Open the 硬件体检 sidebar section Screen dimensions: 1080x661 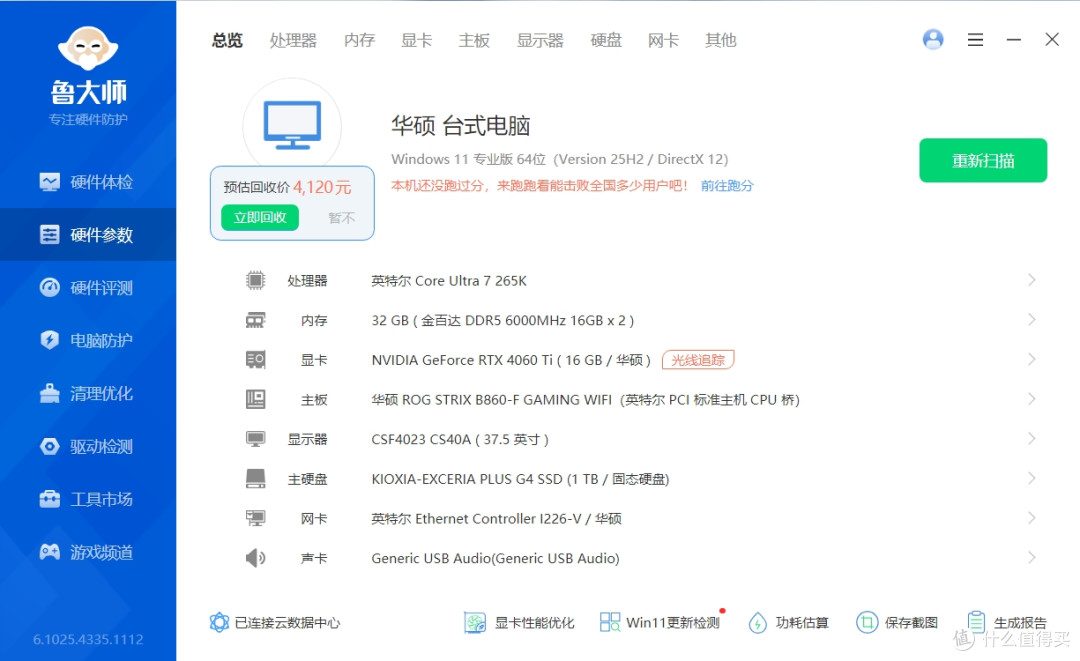tap(87, 182)
